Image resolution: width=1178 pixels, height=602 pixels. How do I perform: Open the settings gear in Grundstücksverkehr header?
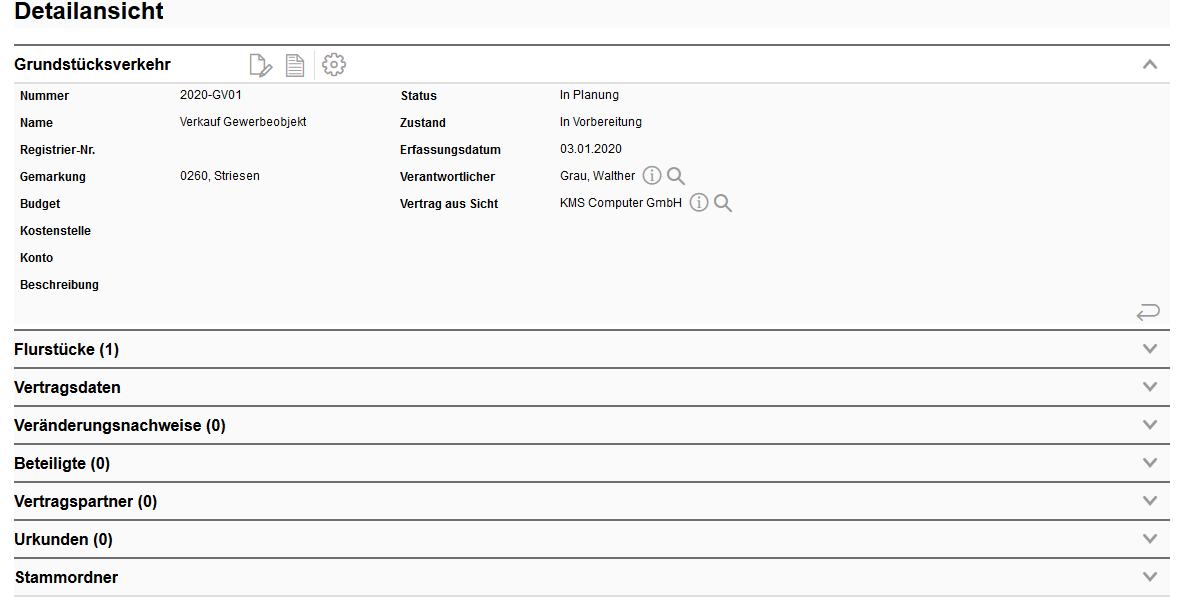[334, 66]
